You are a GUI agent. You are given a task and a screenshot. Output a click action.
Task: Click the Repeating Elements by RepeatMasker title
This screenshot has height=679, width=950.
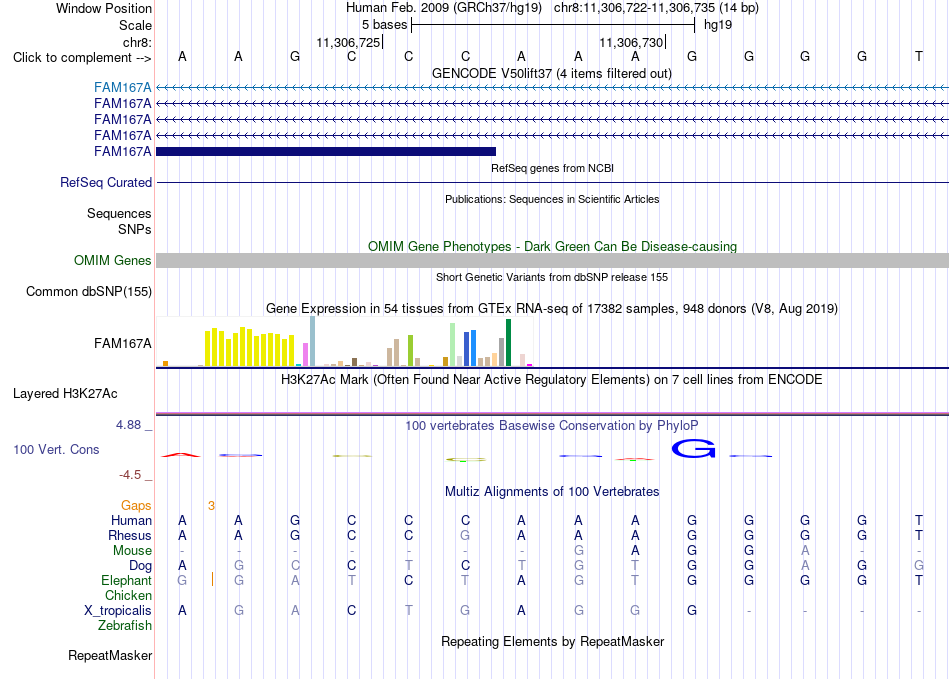click(552, 641)
